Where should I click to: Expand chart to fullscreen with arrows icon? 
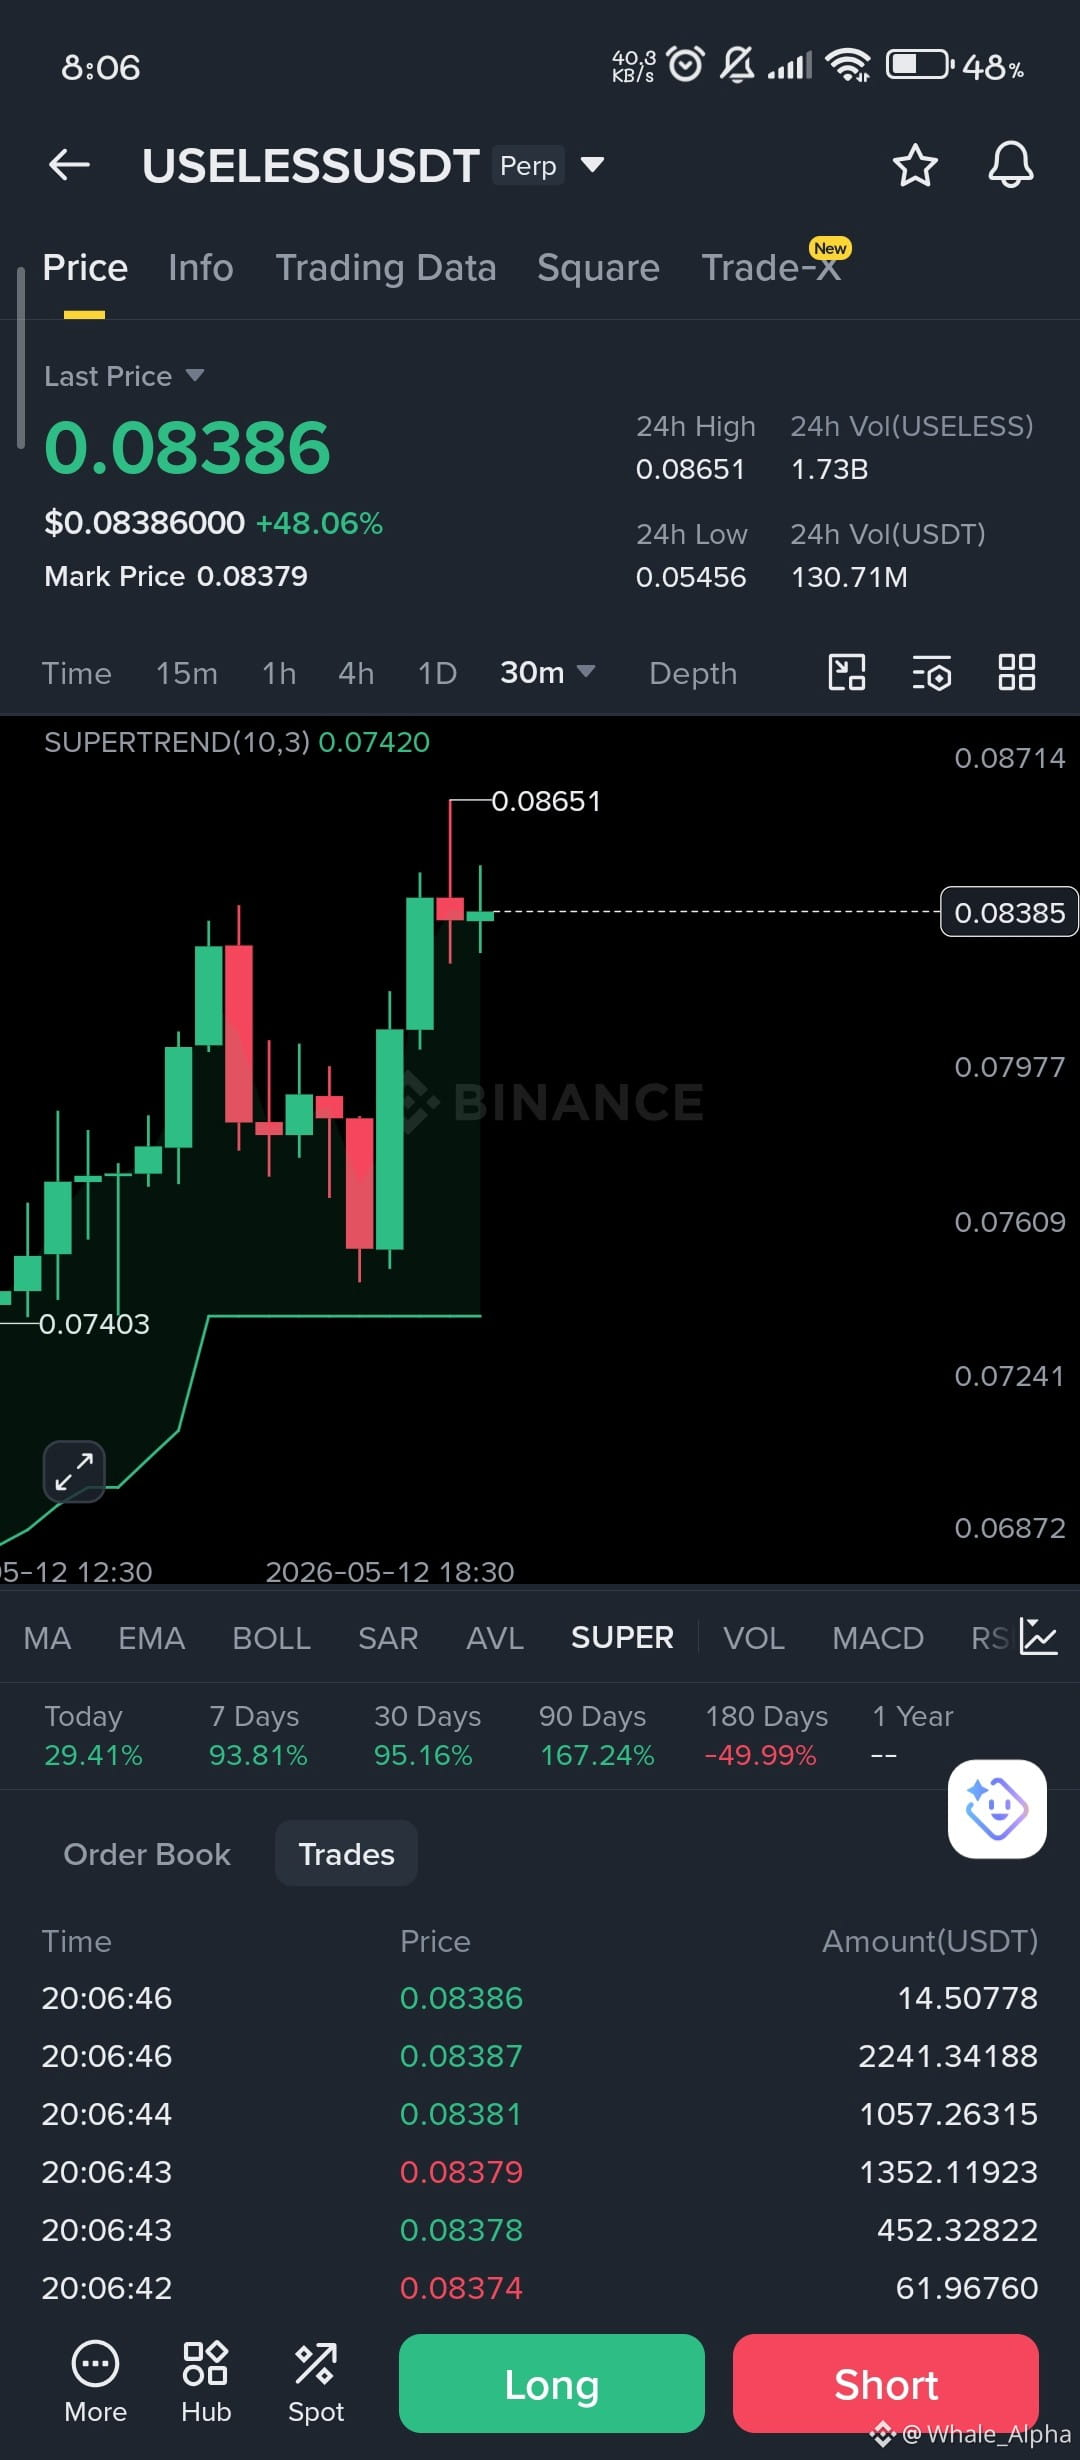pos(74,1471)
